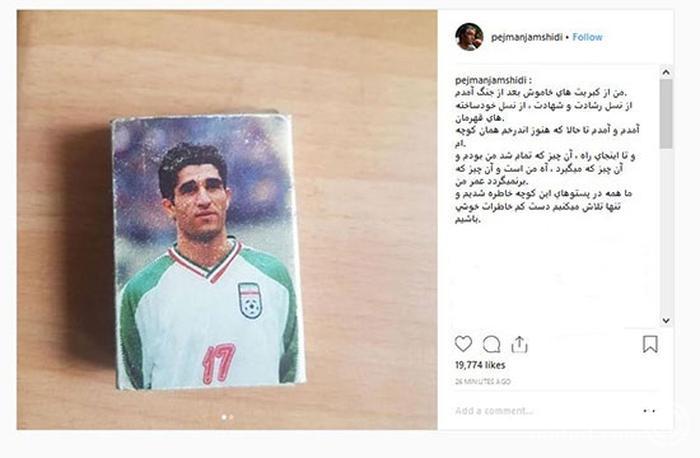Open the 26 minutes ago timestamp
The width and height of the screenshot is (700, 458).
click(483, 382)
